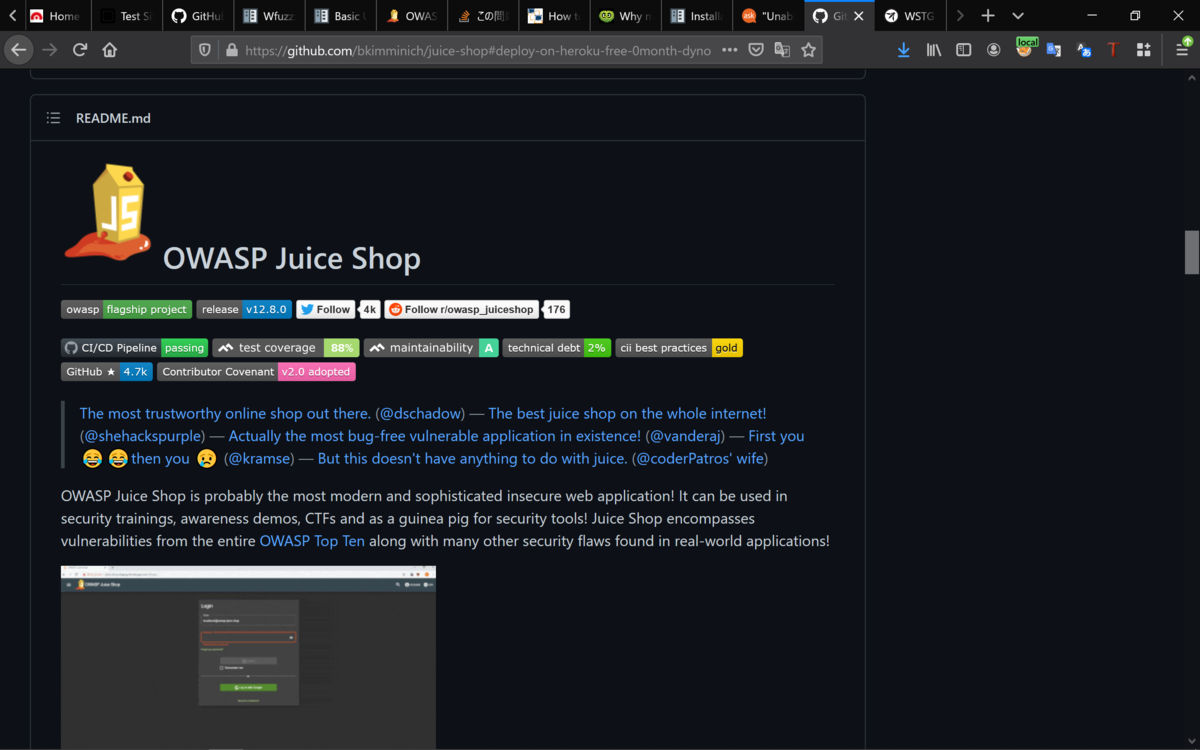
Task: Open the OWASP Top Ten link
Action: pyautogui.click(x=312, y=541)
